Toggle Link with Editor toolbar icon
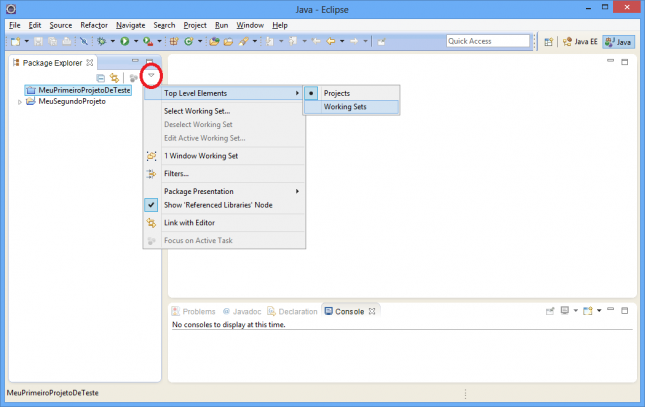 tap(114, 78)
